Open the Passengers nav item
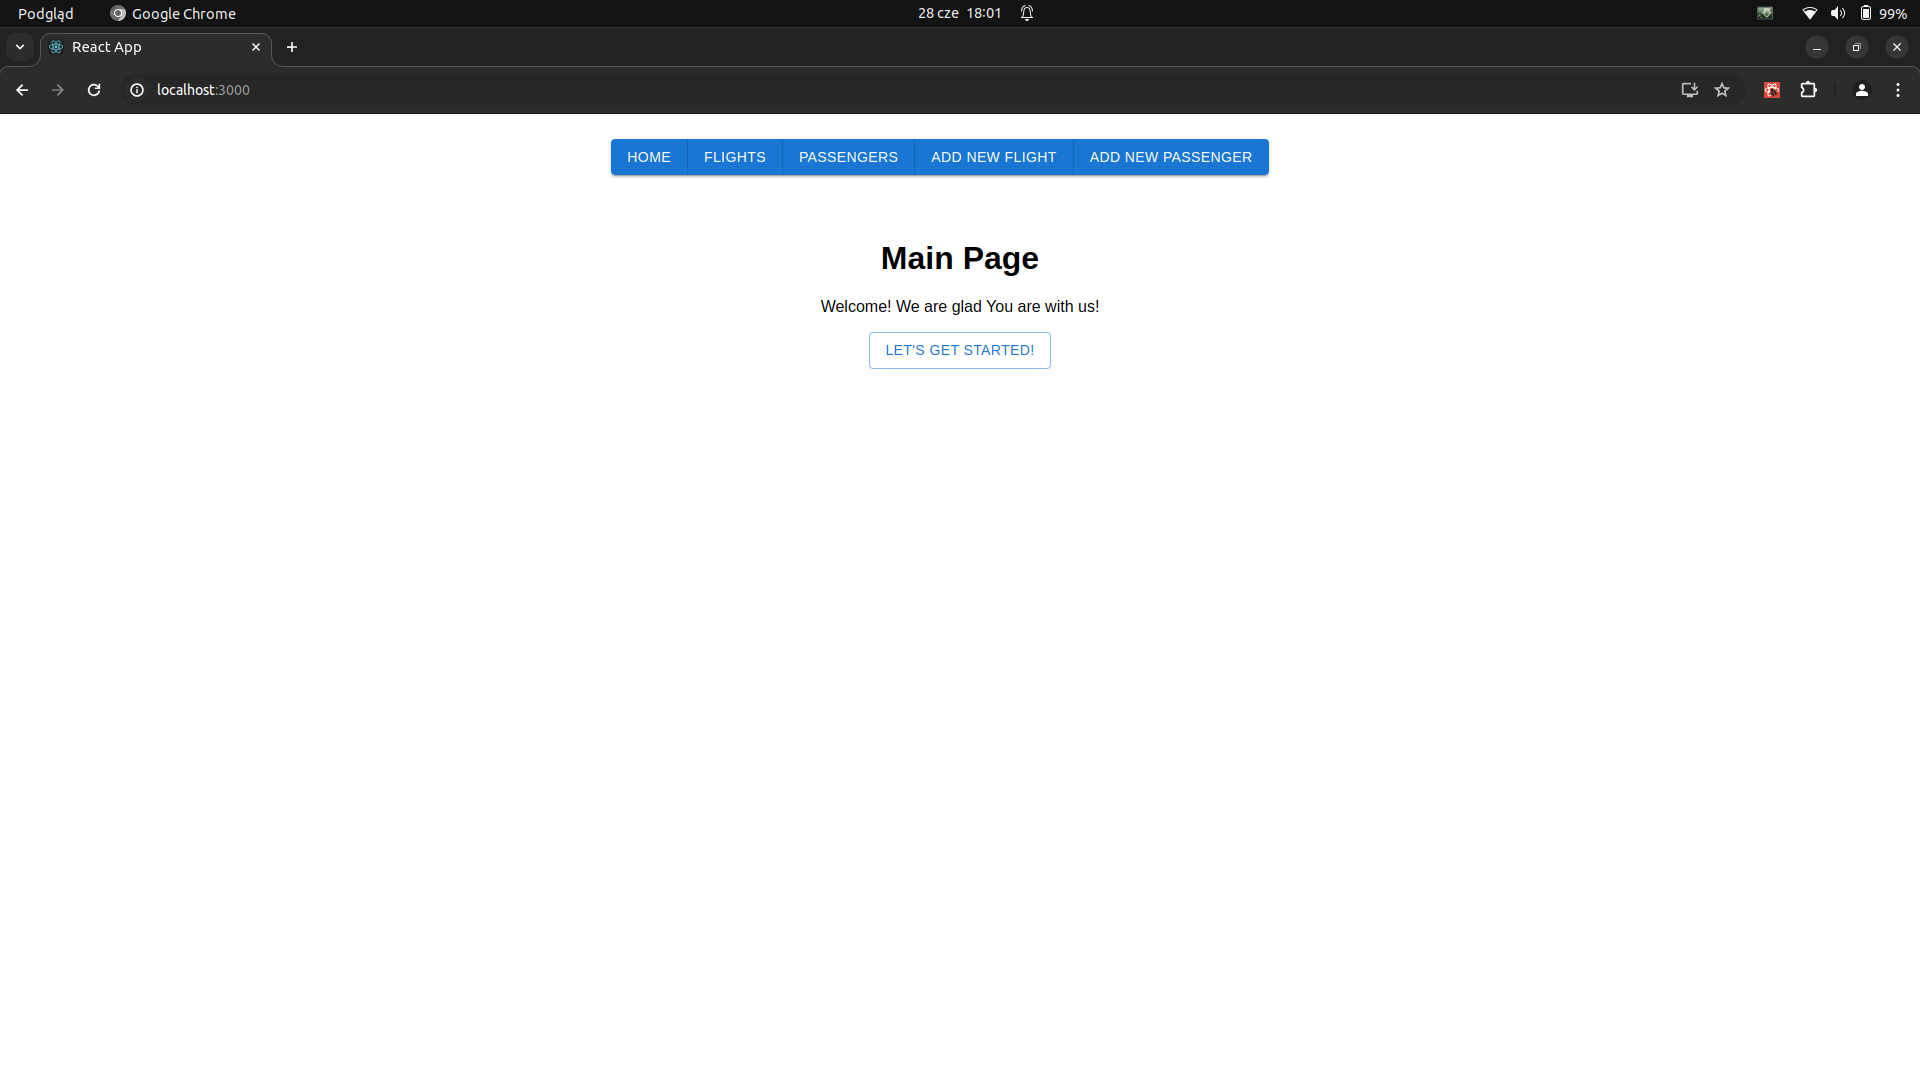The height and width of the screenshot is (1080, 1920). pyautogui.click(x=848, y=157)
